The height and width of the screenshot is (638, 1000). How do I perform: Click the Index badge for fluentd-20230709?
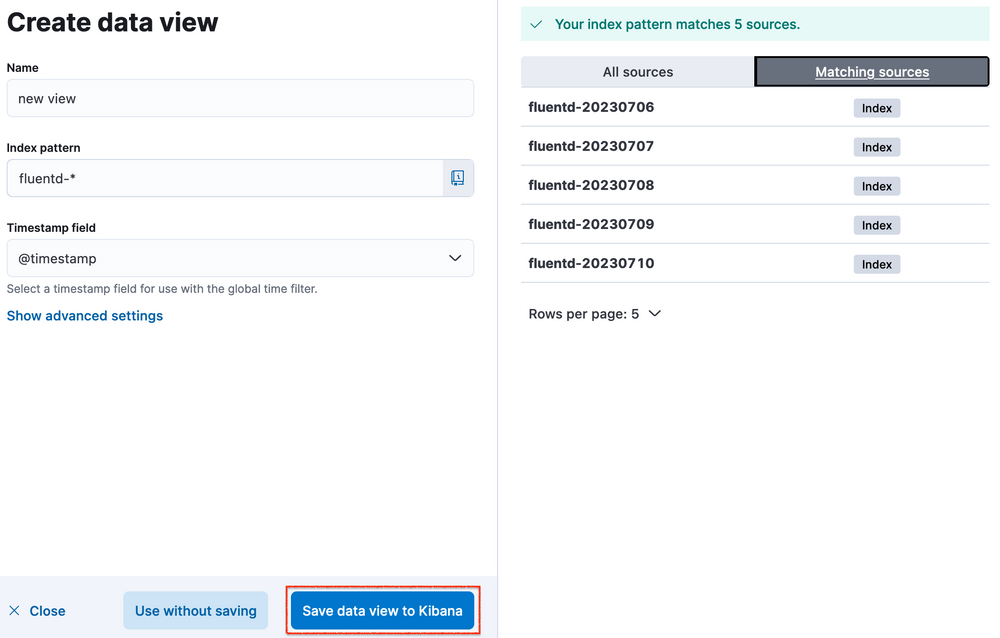click(876, 224)
